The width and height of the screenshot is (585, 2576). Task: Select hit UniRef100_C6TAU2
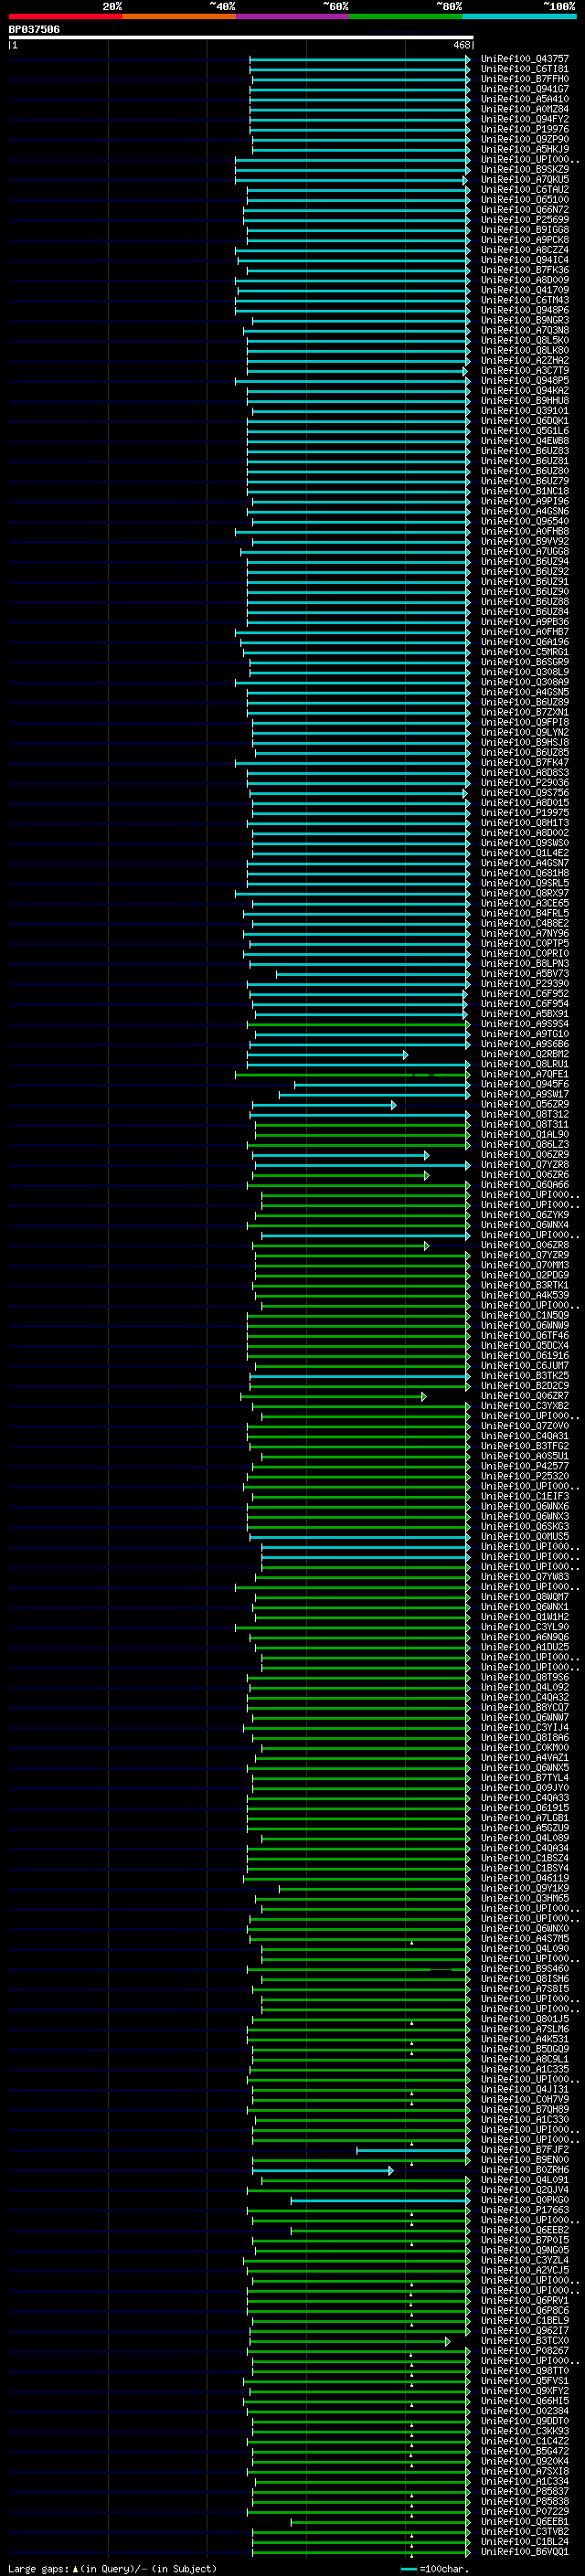[524, 190]
